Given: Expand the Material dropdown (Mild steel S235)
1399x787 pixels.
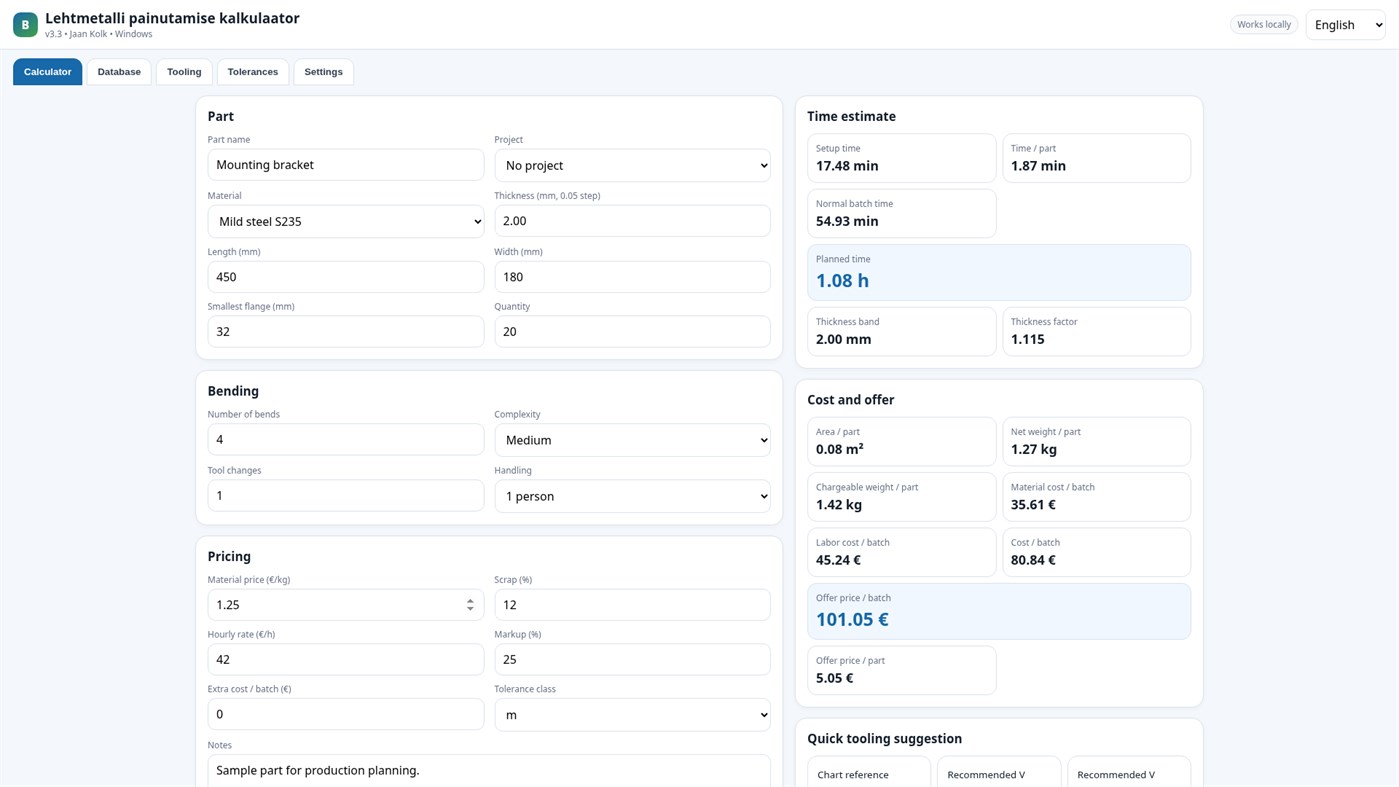Looking at the screenshot, I should point(346,221).
